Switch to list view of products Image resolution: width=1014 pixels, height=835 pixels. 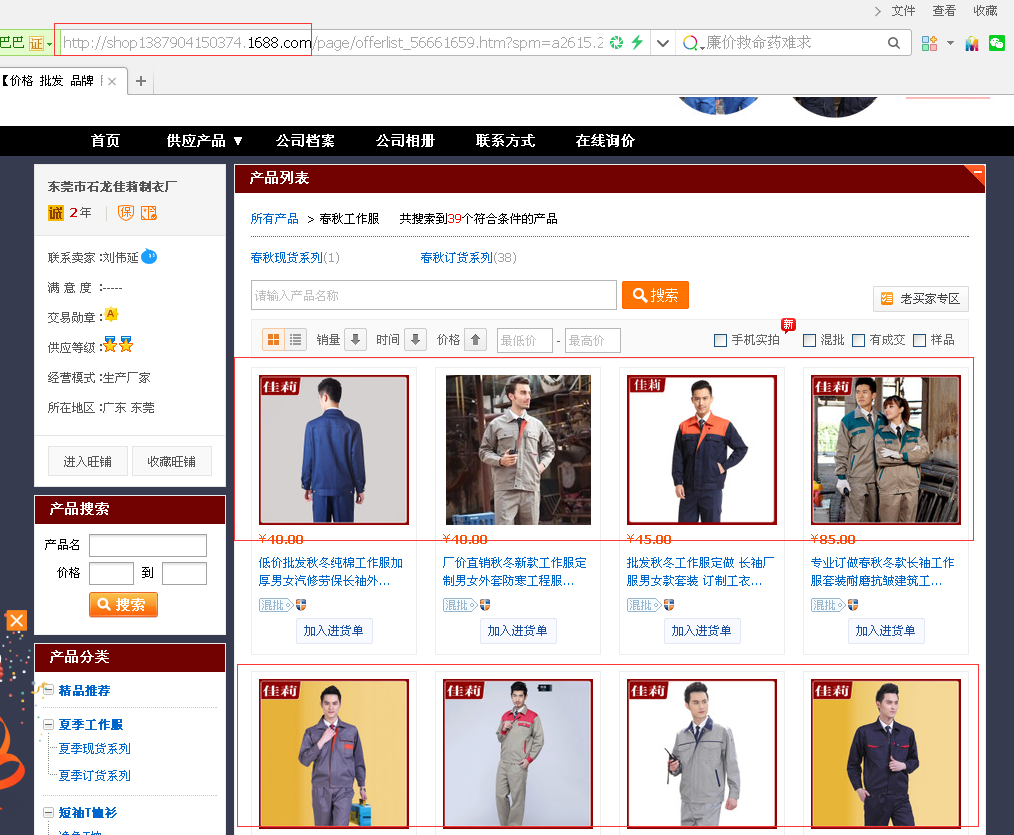tap(296, 340)
